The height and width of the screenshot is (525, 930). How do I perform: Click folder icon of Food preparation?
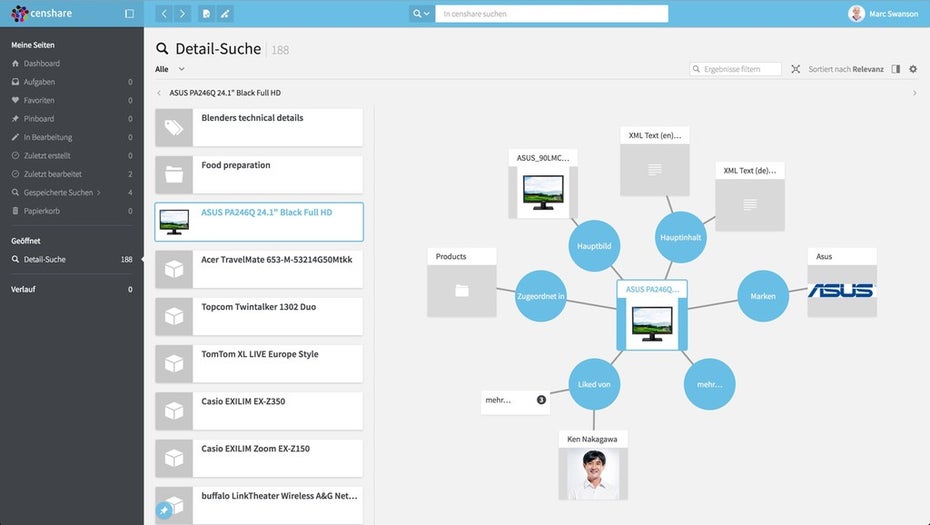174,174
